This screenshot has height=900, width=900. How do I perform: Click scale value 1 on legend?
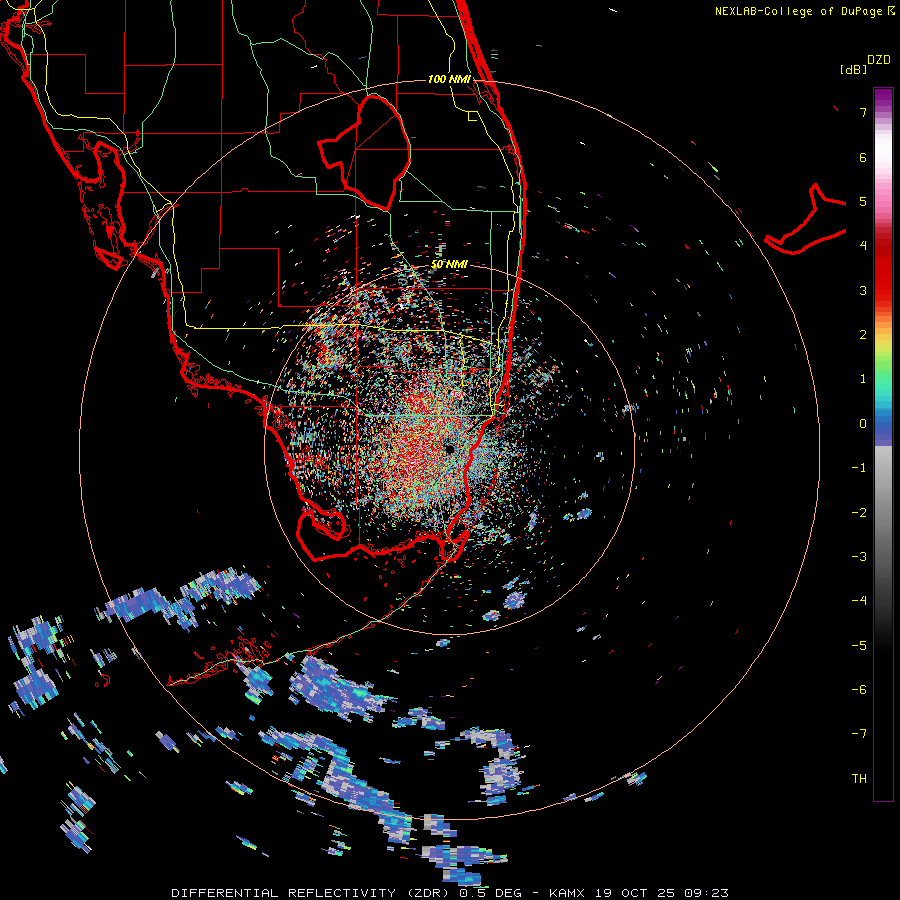point(863,379)
